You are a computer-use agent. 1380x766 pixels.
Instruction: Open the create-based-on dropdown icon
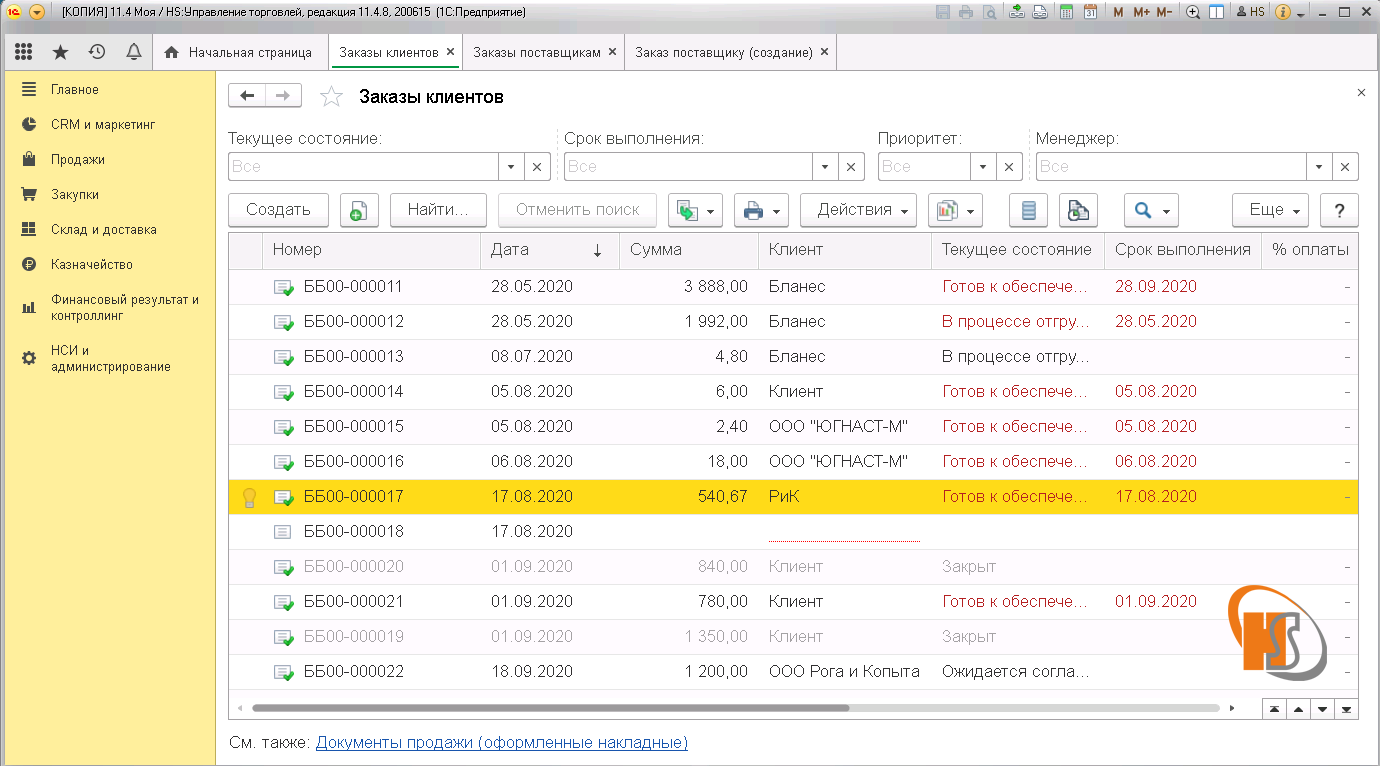(x=695, y=210)
